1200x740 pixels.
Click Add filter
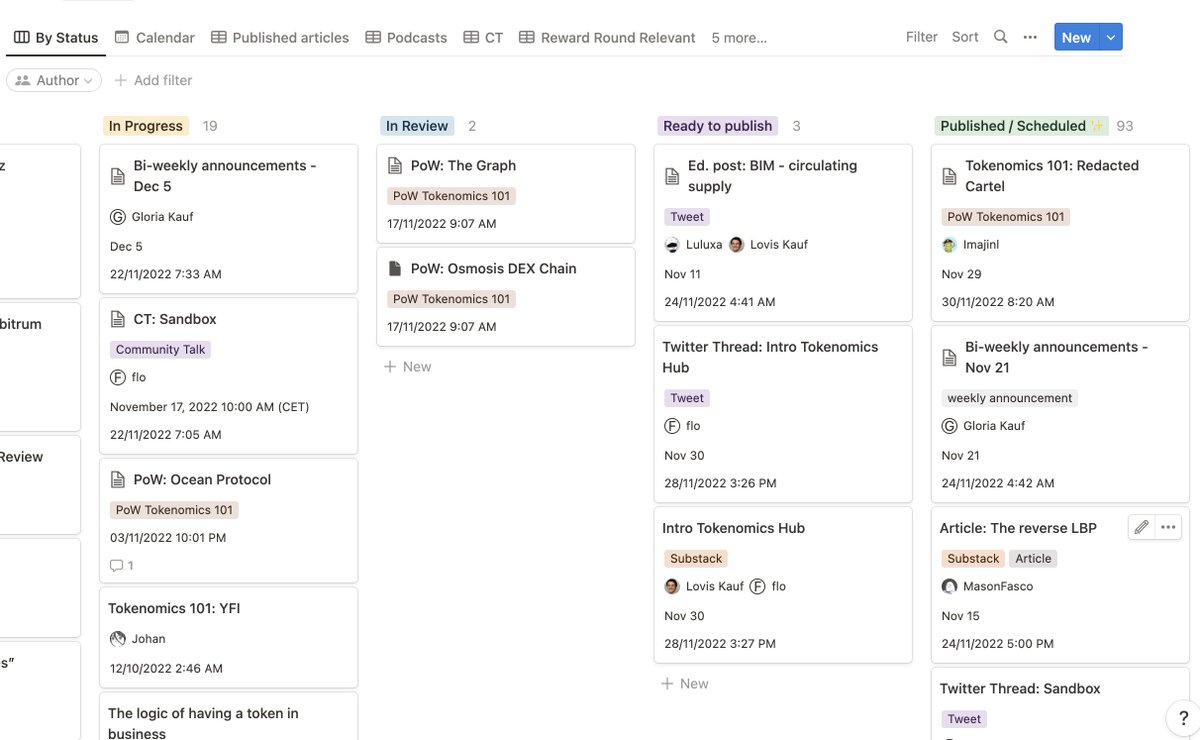(153, 80)
